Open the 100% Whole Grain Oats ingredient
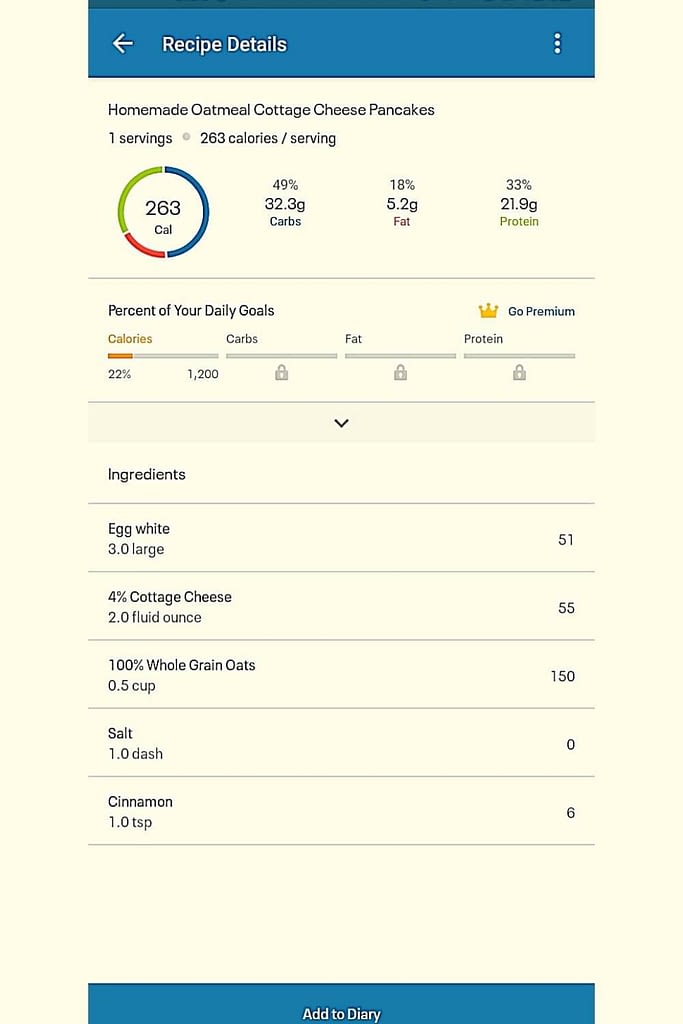This screenshot has width=683, height=1024. click(342, 675)
